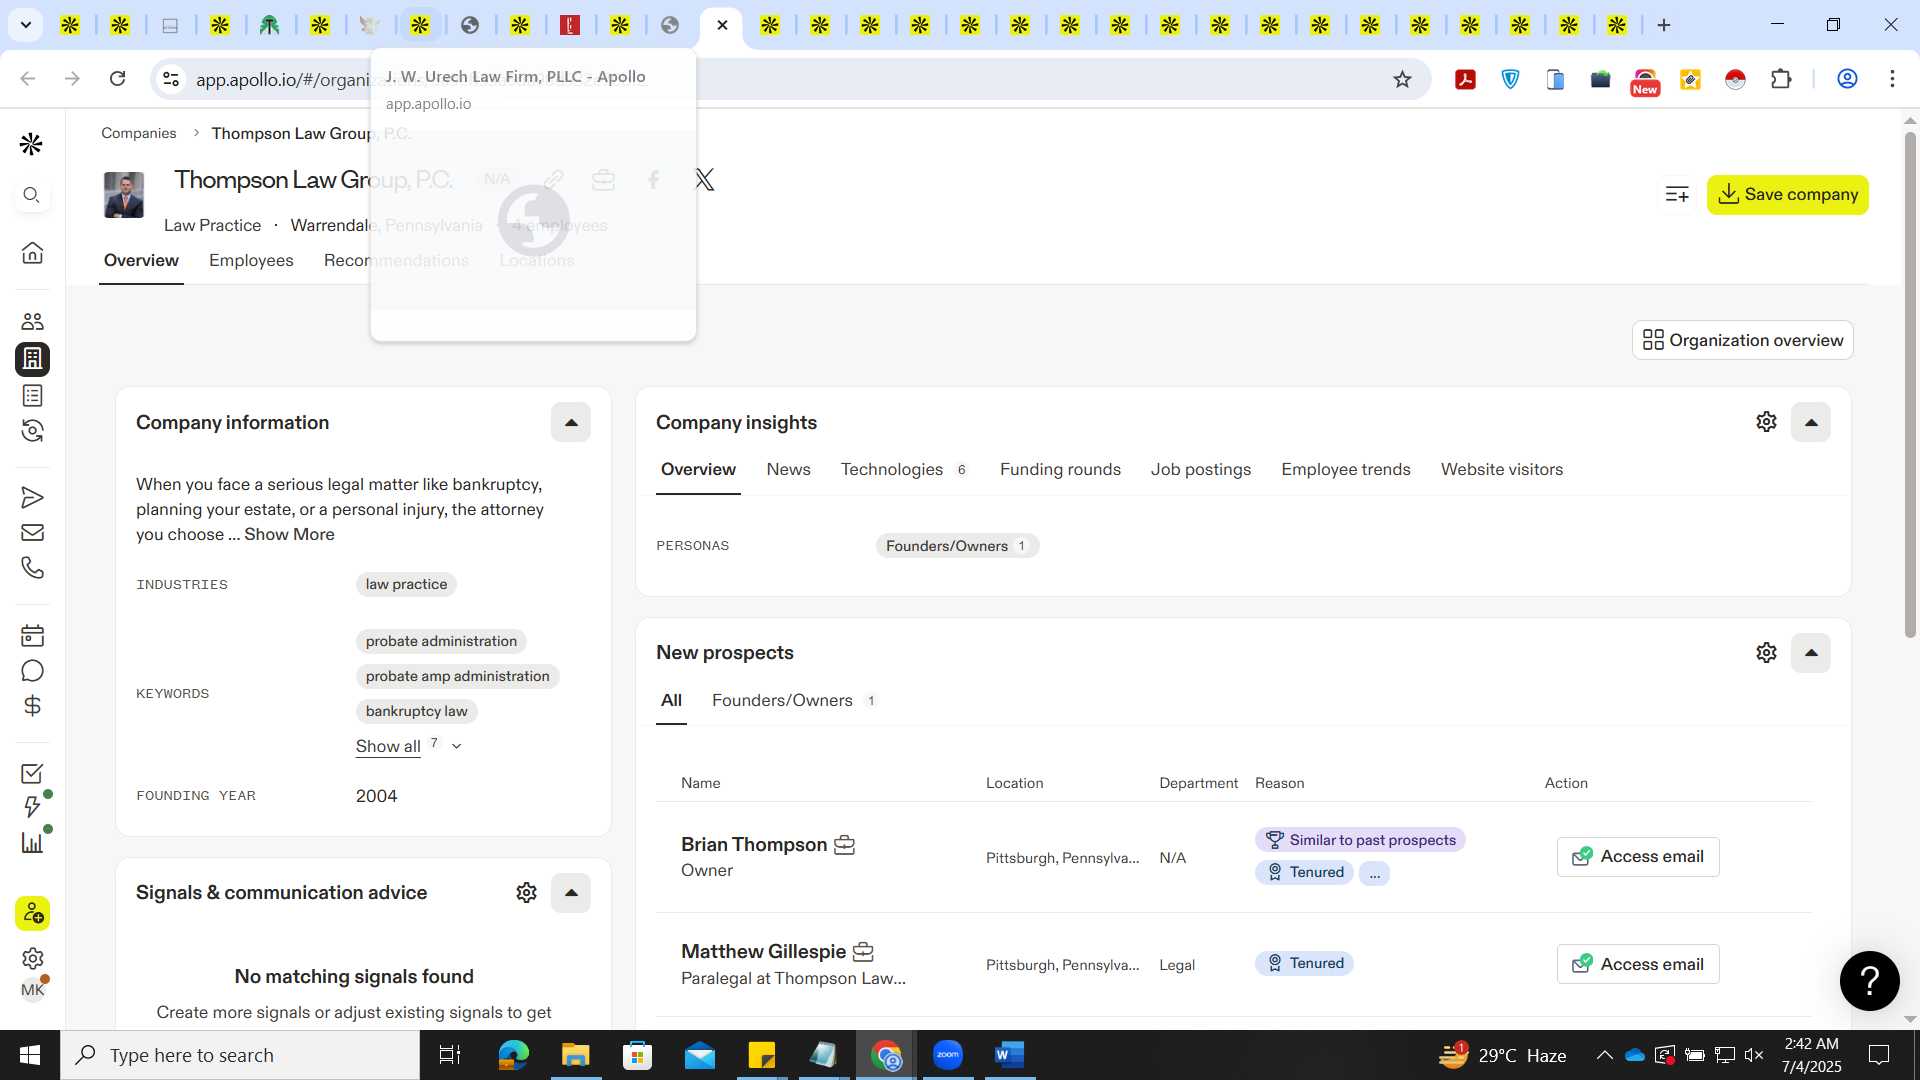
Task: Open Organization overview button
Action: pyautogui.click(x=1742, y=340)
